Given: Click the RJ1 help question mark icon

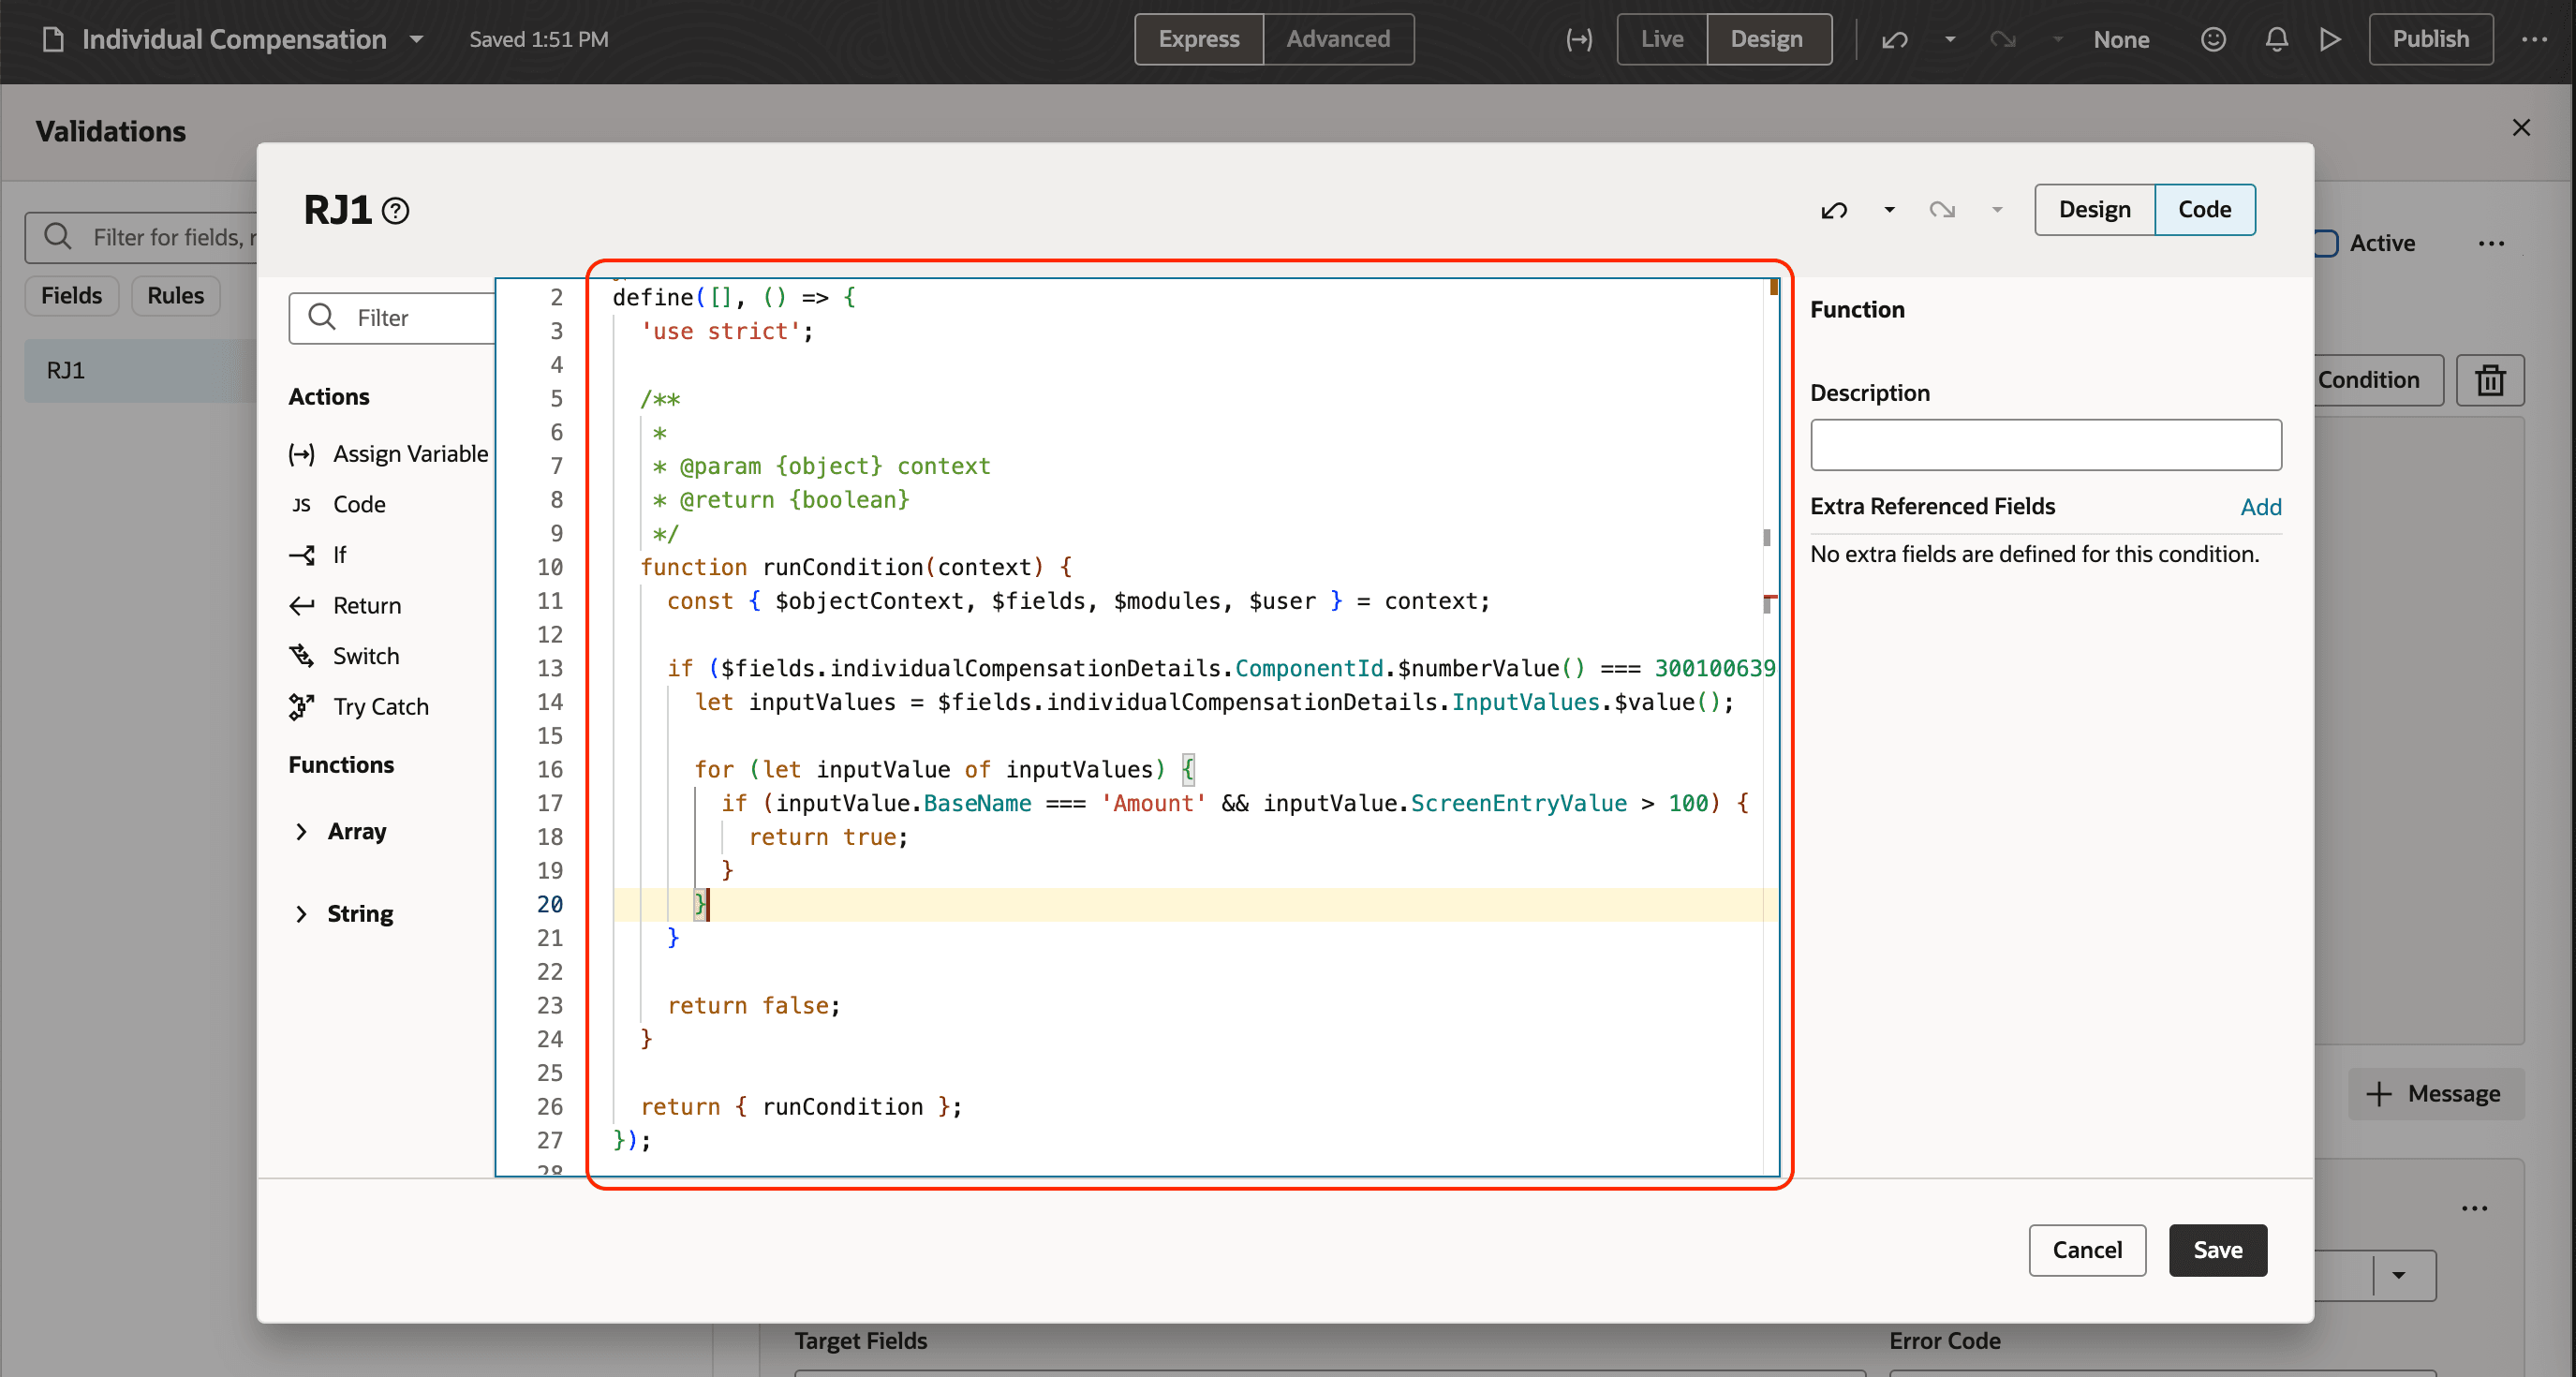Looking at the screenshot, I should pyautogui.click(x=396, y=211).
